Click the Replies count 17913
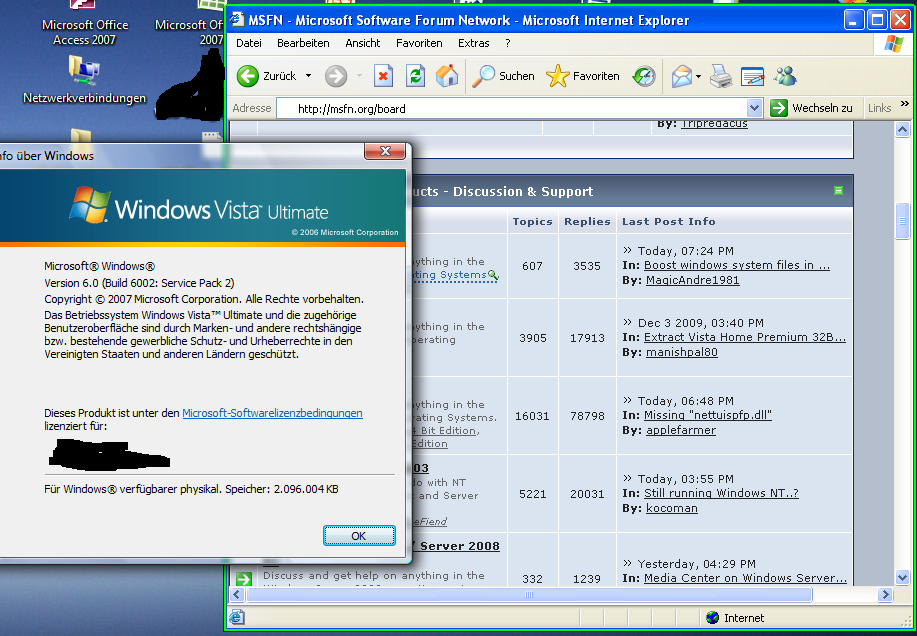 coord(587,338)
